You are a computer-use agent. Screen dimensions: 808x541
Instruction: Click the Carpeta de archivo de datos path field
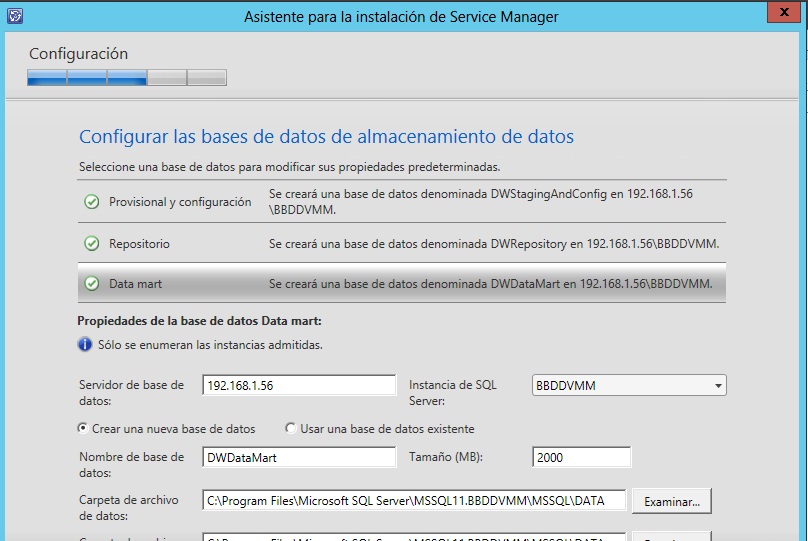[414, 500]
